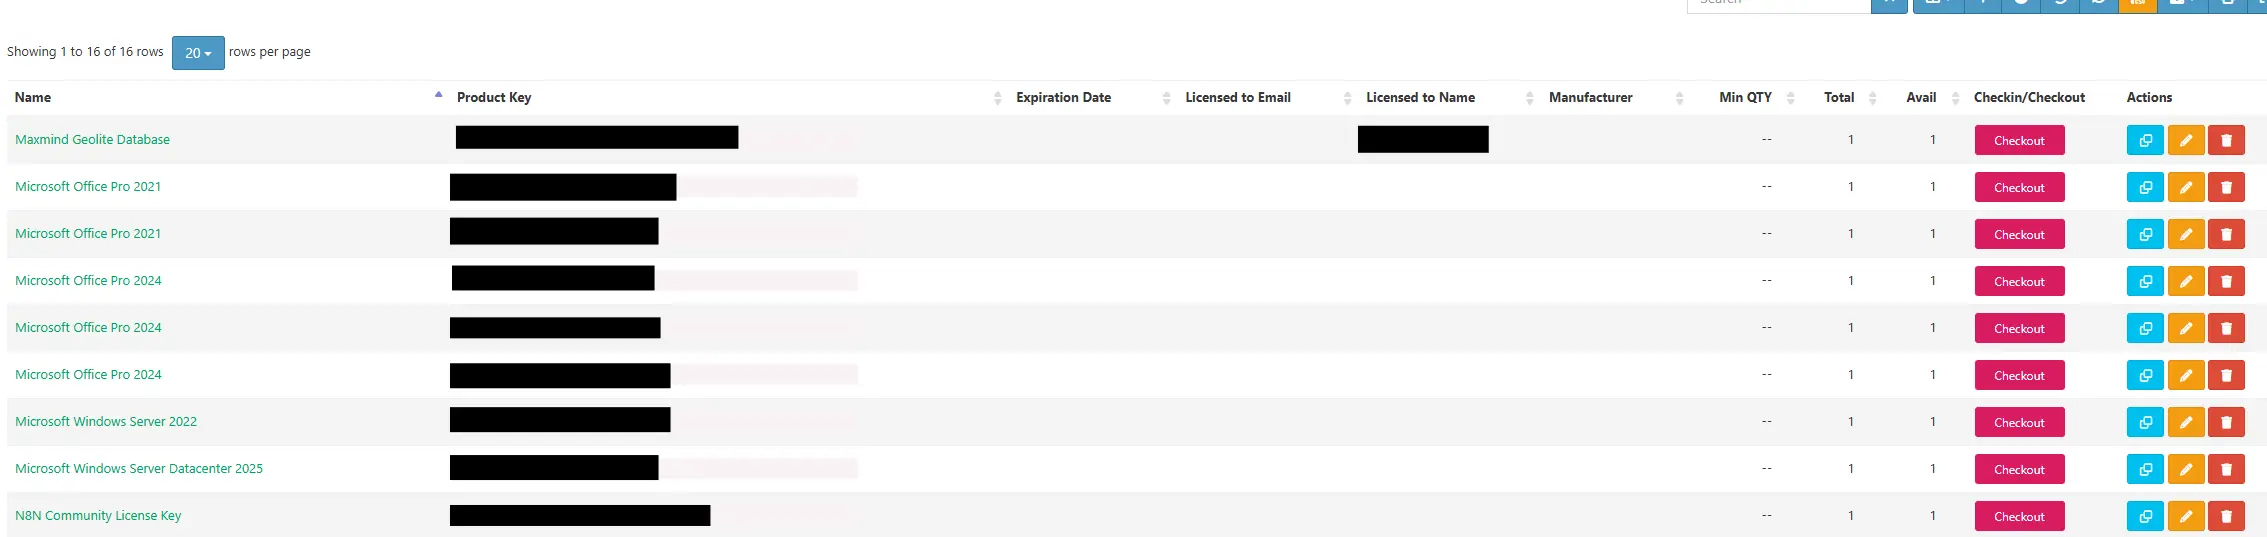Delete the Maxmind Geolite Database license
The height and width of the screenshot is (537, 2267).
(2226, 140)
